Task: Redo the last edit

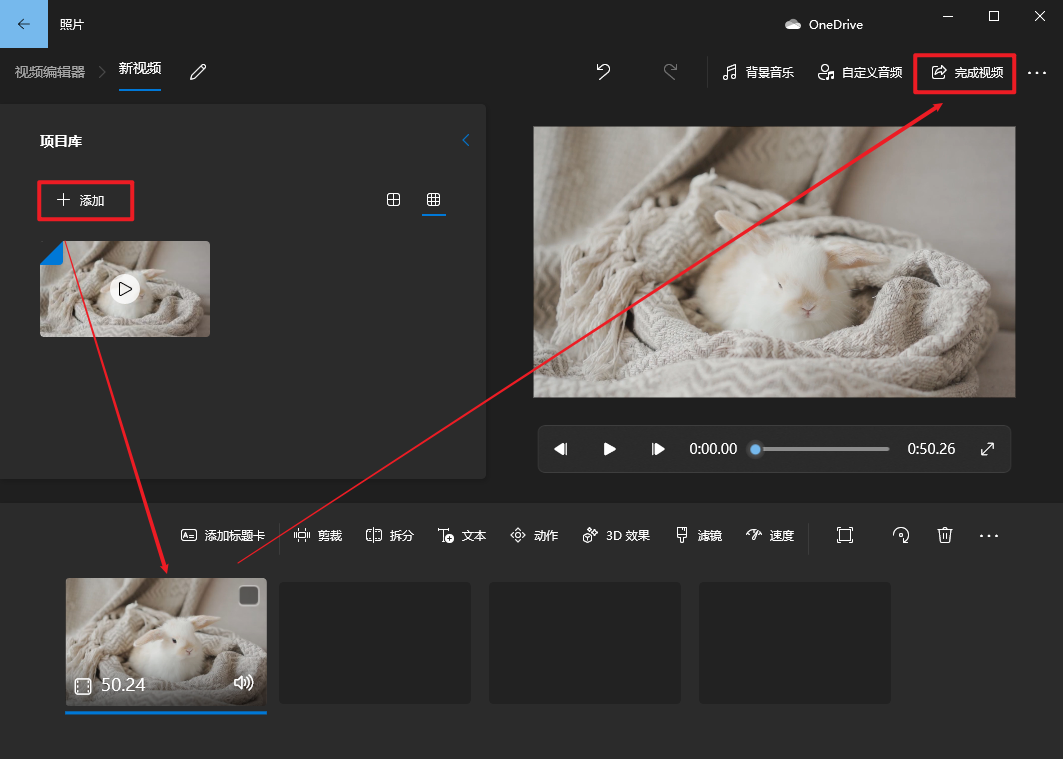Action: [670, 72]
